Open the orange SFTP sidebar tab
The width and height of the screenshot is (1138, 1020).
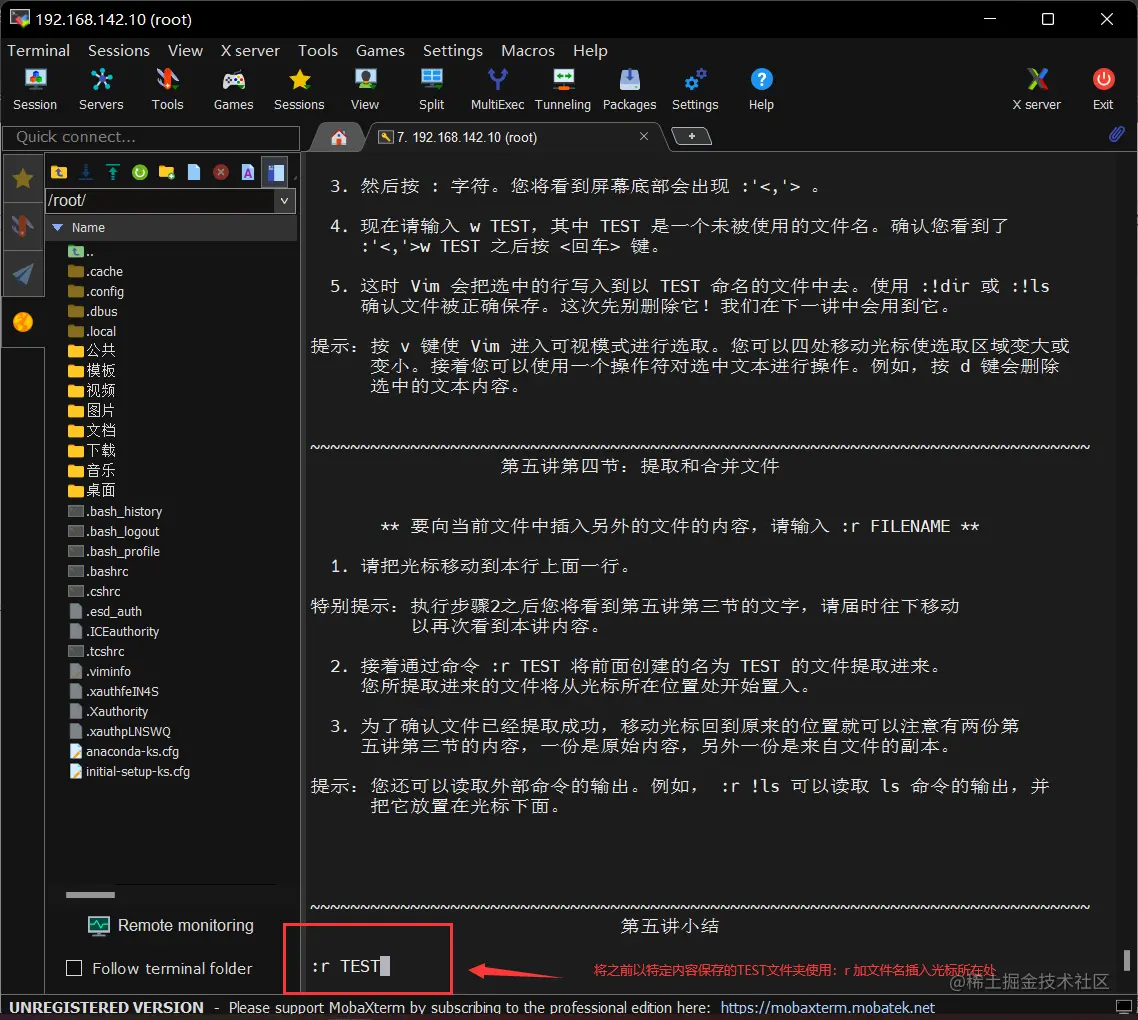(23, 322)
